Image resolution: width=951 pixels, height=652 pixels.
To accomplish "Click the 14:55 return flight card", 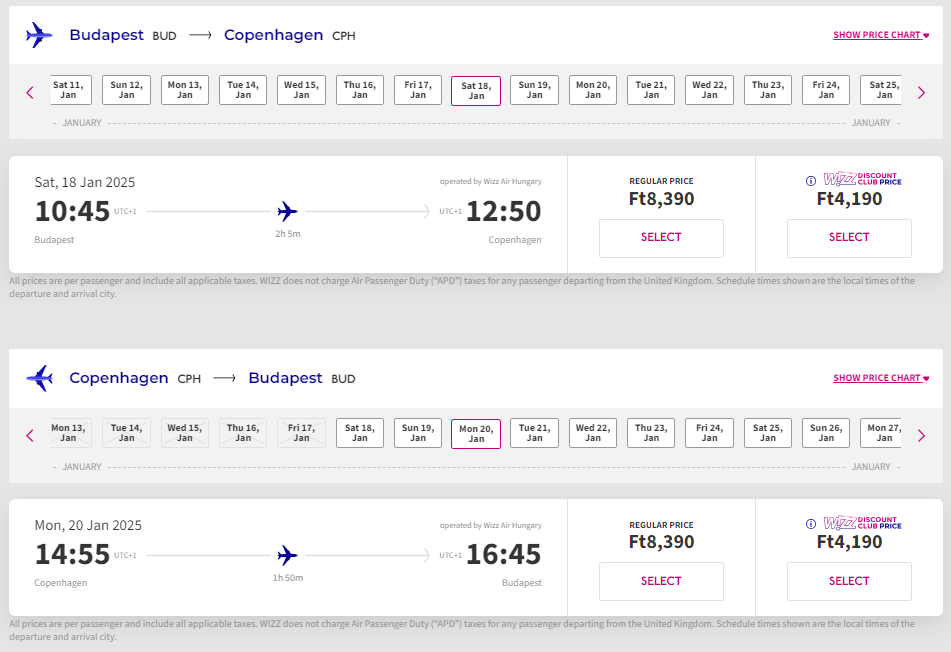I will click(288, 555).
